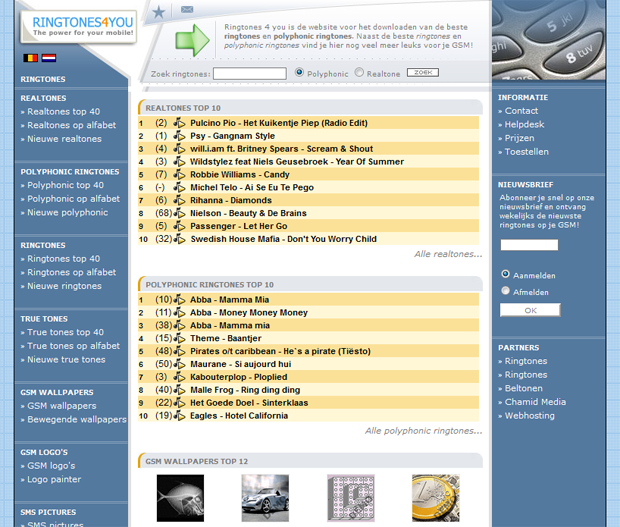620x527 pixels.
Task: Open Polyphonic op alfabet in sidebar
Action: click(x=73, y=199)
